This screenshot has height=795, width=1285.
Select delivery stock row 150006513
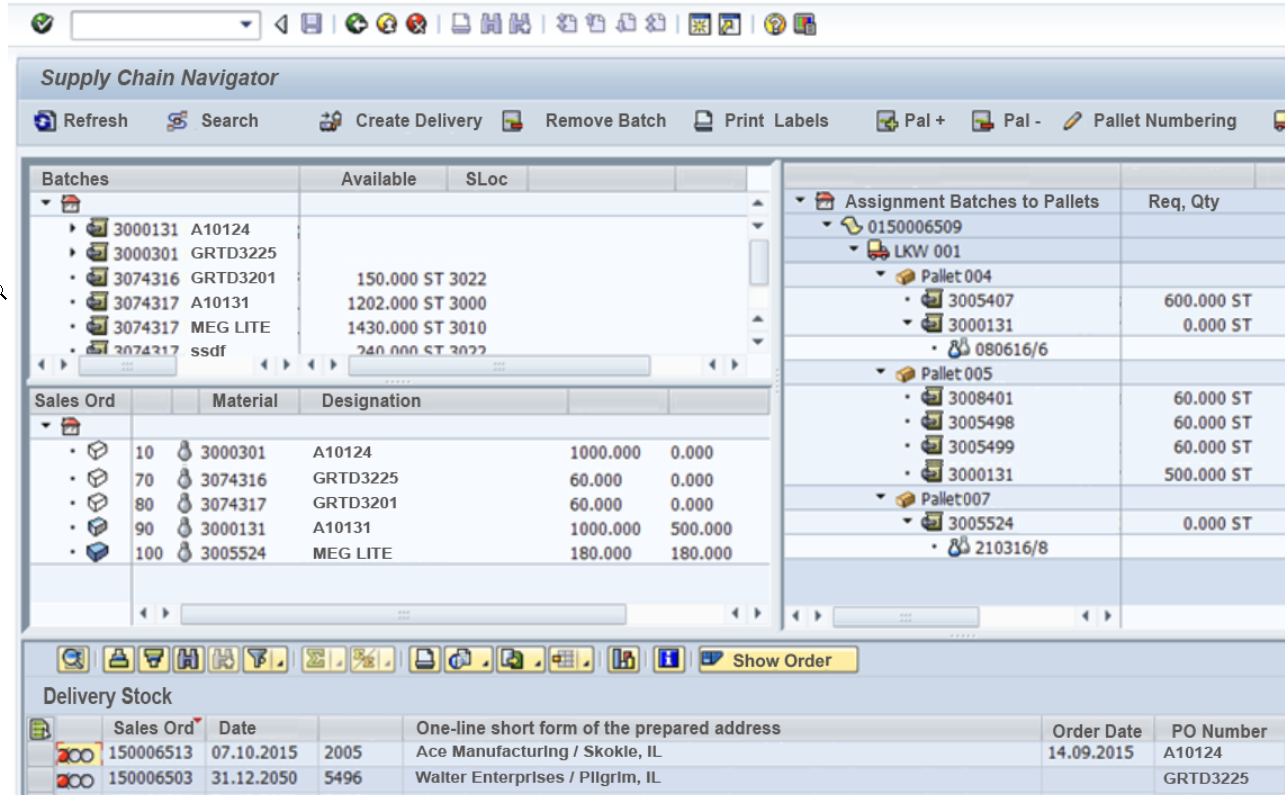coord(150,753)
